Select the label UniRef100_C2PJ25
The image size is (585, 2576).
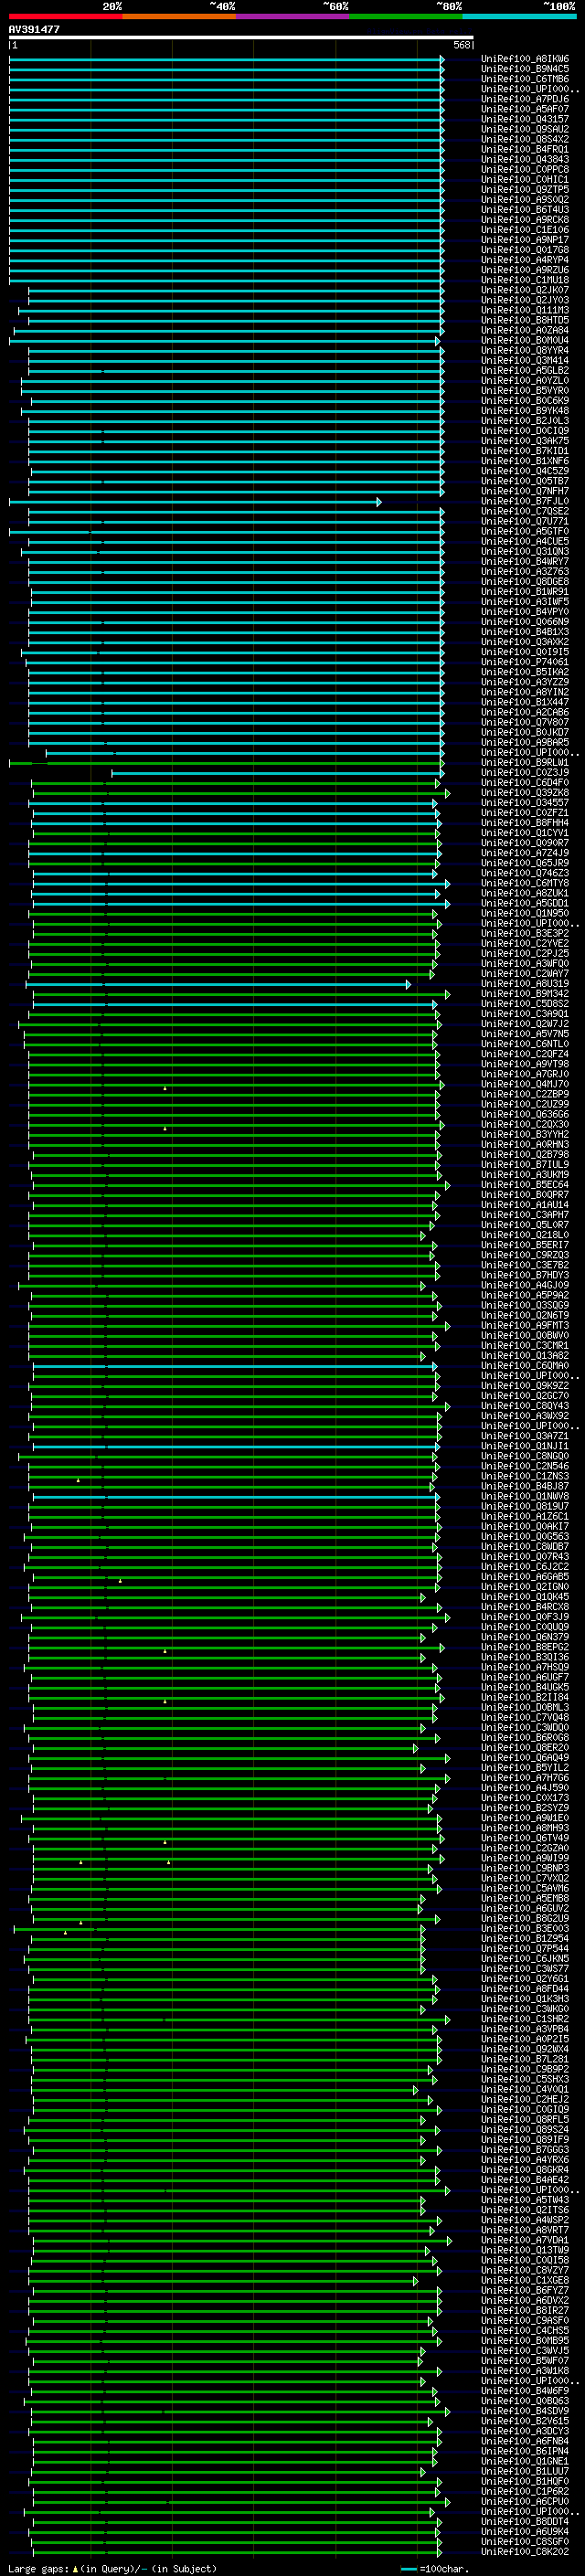pos(525,953)
